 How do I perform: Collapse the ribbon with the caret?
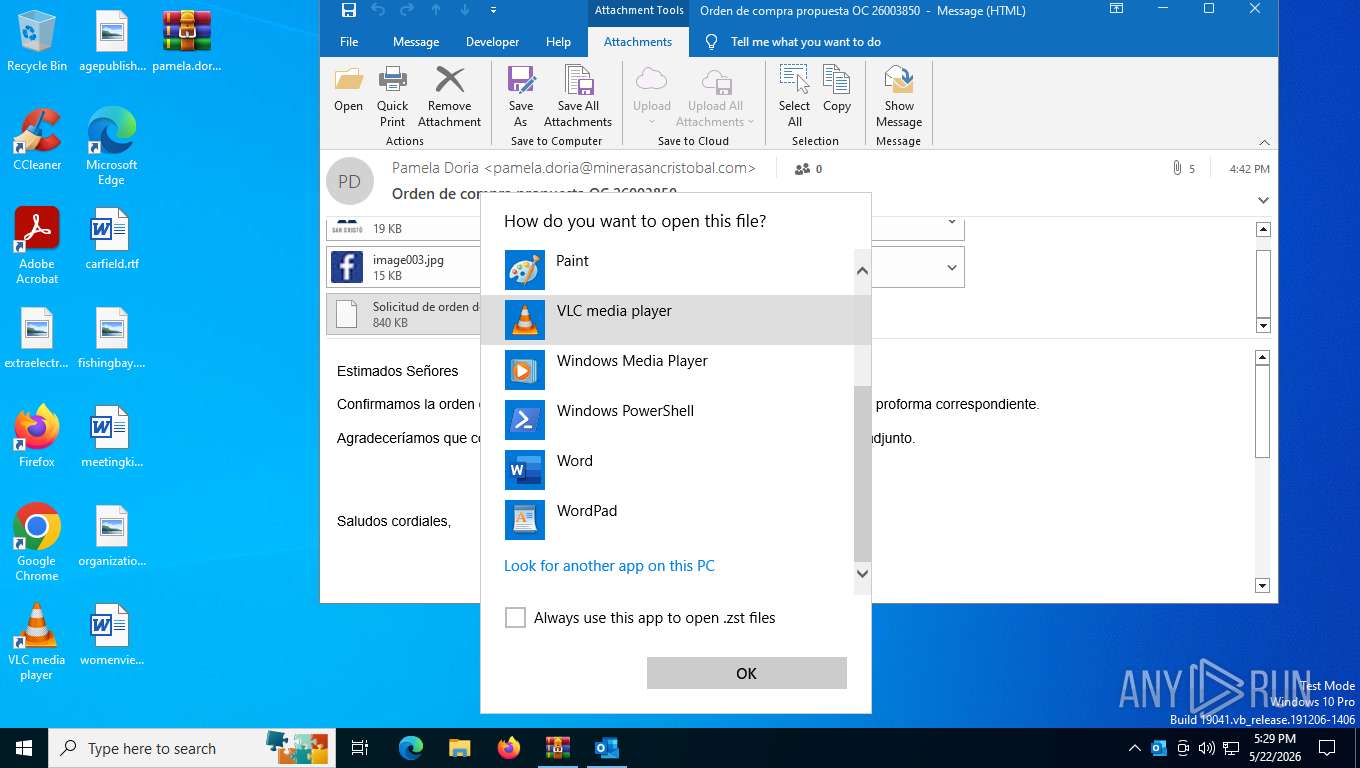click(1264, 142)
